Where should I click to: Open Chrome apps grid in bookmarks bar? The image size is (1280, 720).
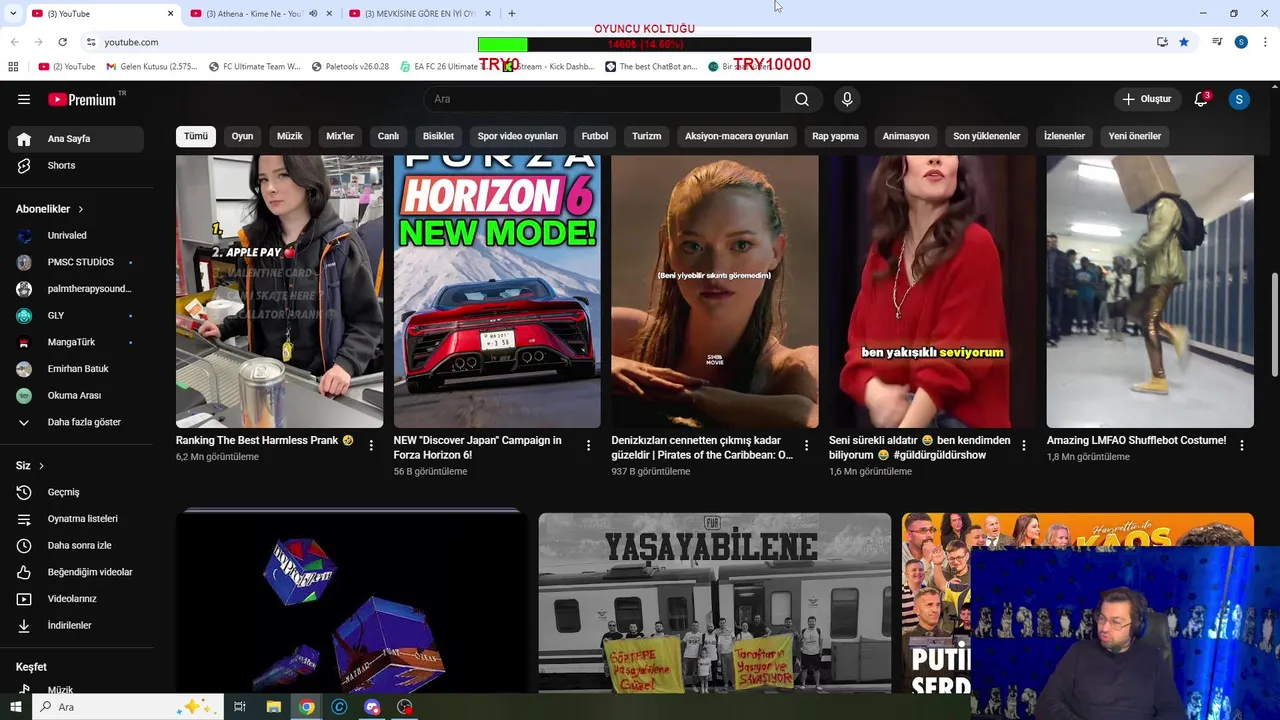[13, 67]
